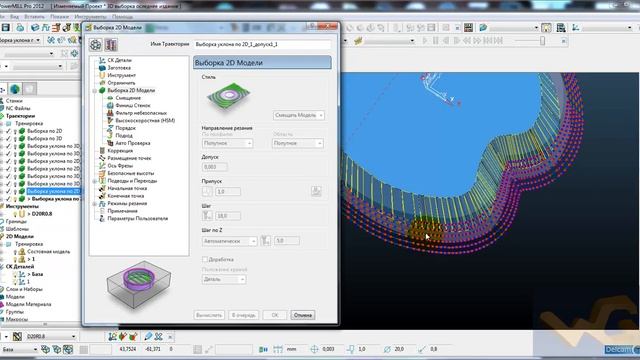The width and height of the screenshot is (640, 360).
Task: Select Параметры Пользователя in the dialog tree
Action: 138,218
